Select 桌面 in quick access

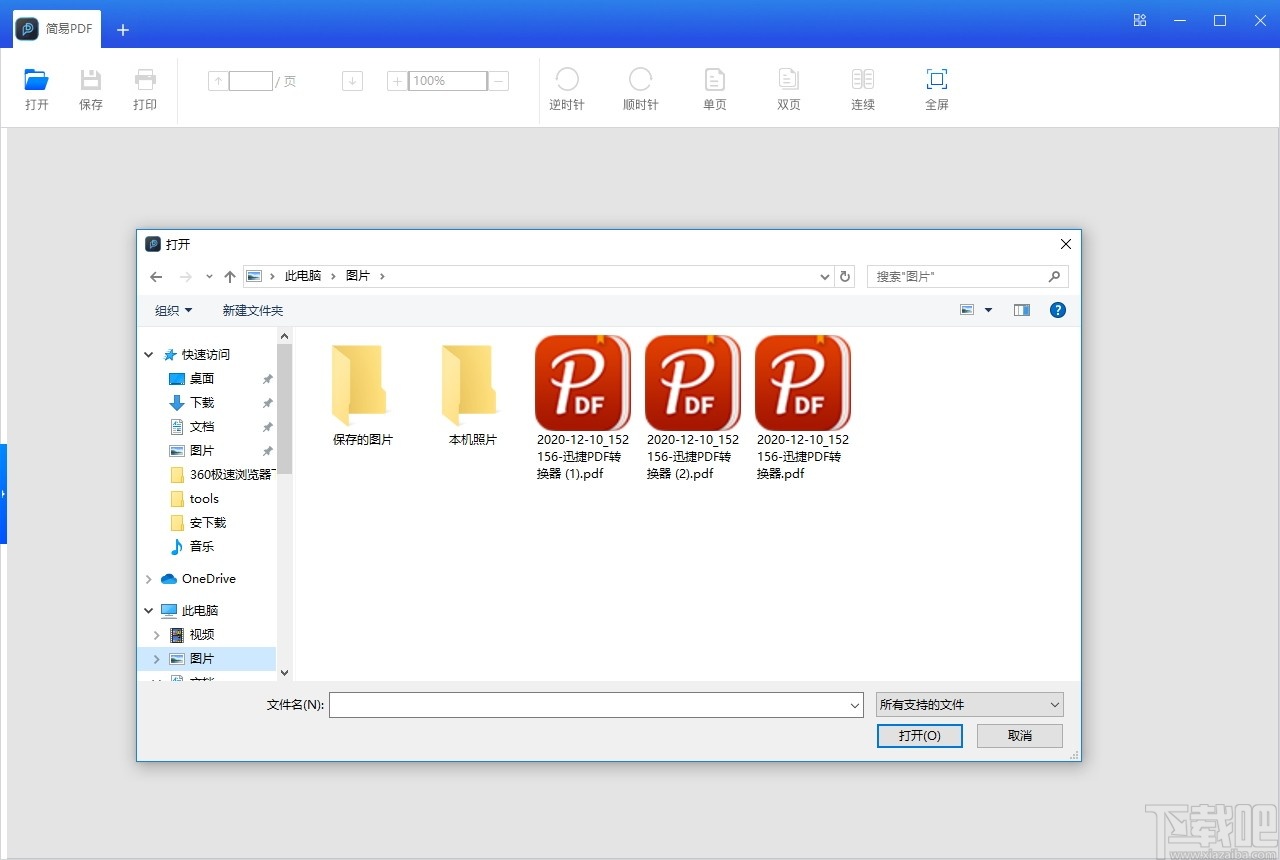pyautogui.click(x=202, y=379)
